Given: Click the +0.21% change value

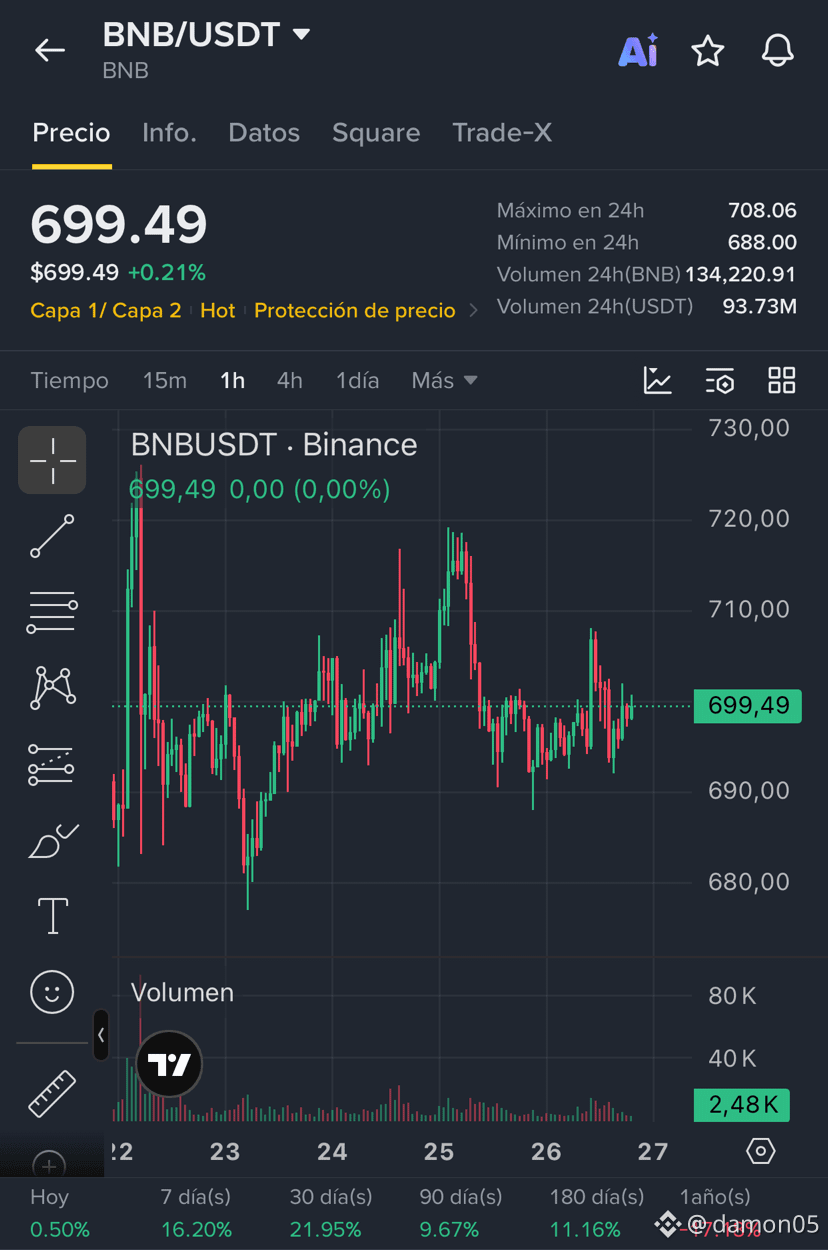Looking at the screenshot, I should coord(166,273).
